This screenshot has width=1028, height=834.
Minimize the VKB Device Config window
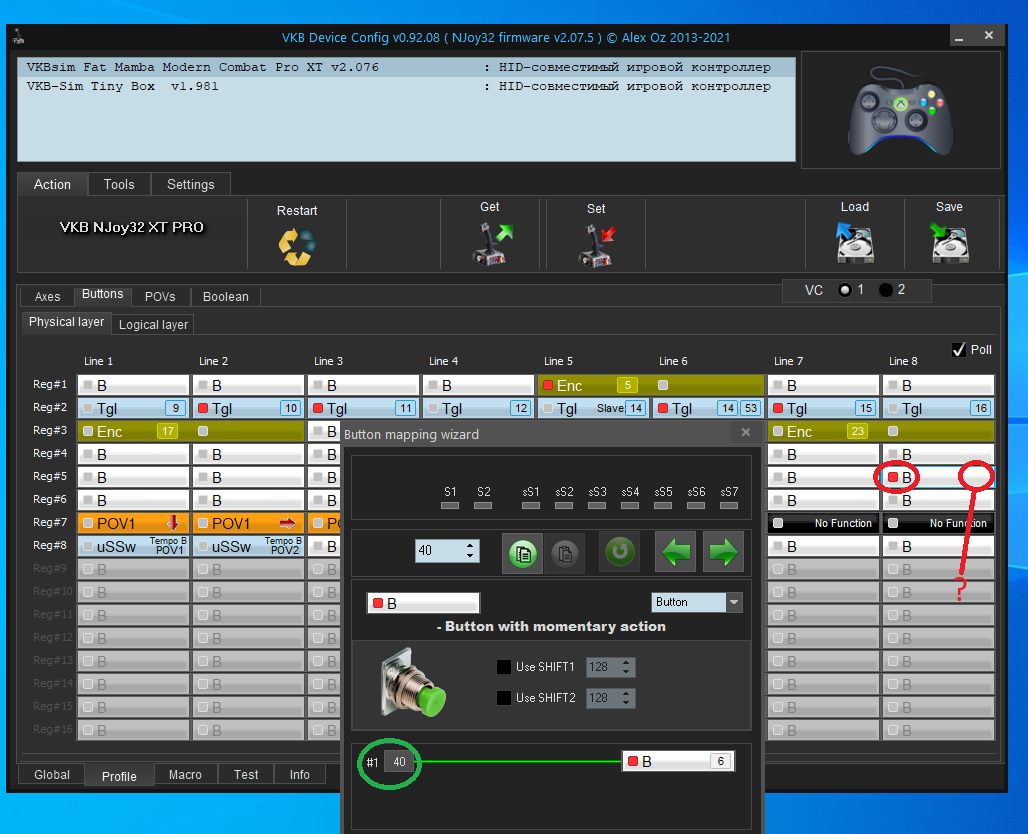click(x=959, y=37)
